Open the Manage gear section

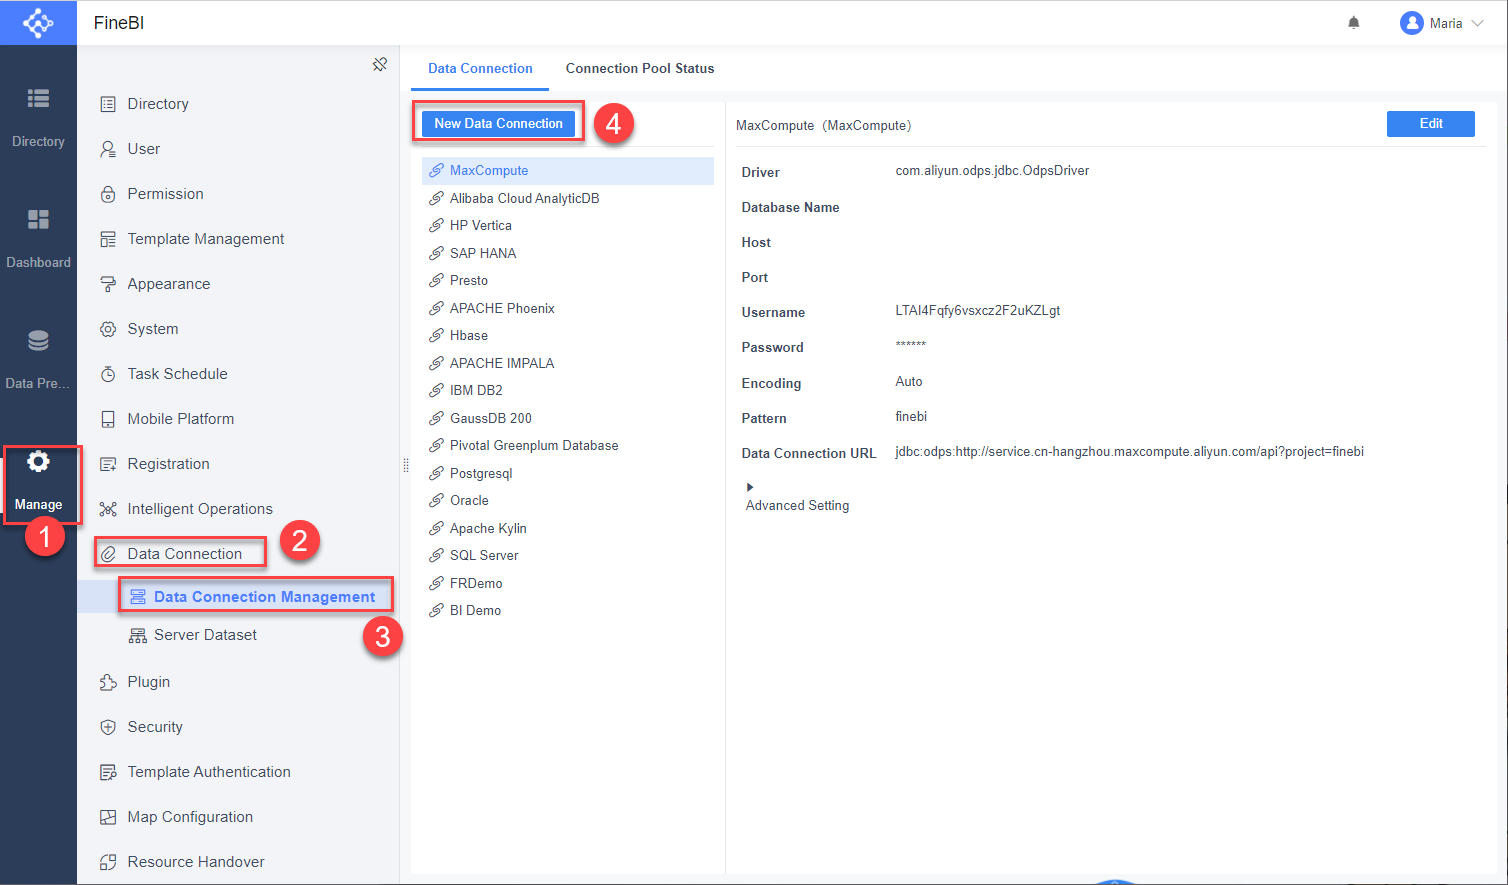pyautogui.click(x=38, y=482)
